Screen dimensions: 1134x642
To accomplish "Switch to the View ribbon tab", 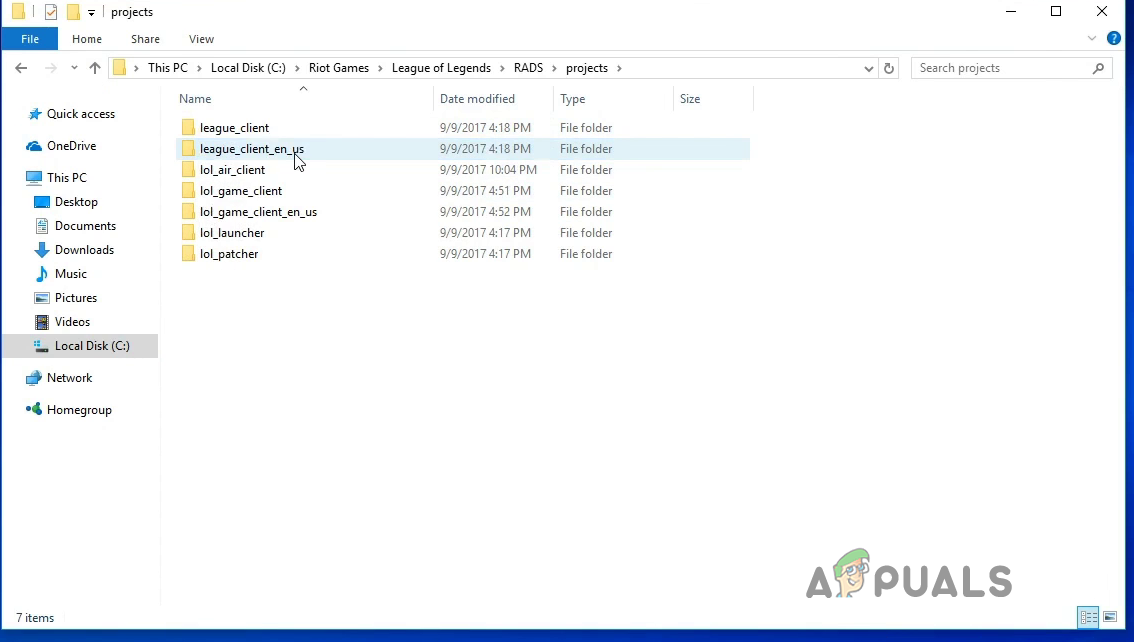I will tap(201, 39).
